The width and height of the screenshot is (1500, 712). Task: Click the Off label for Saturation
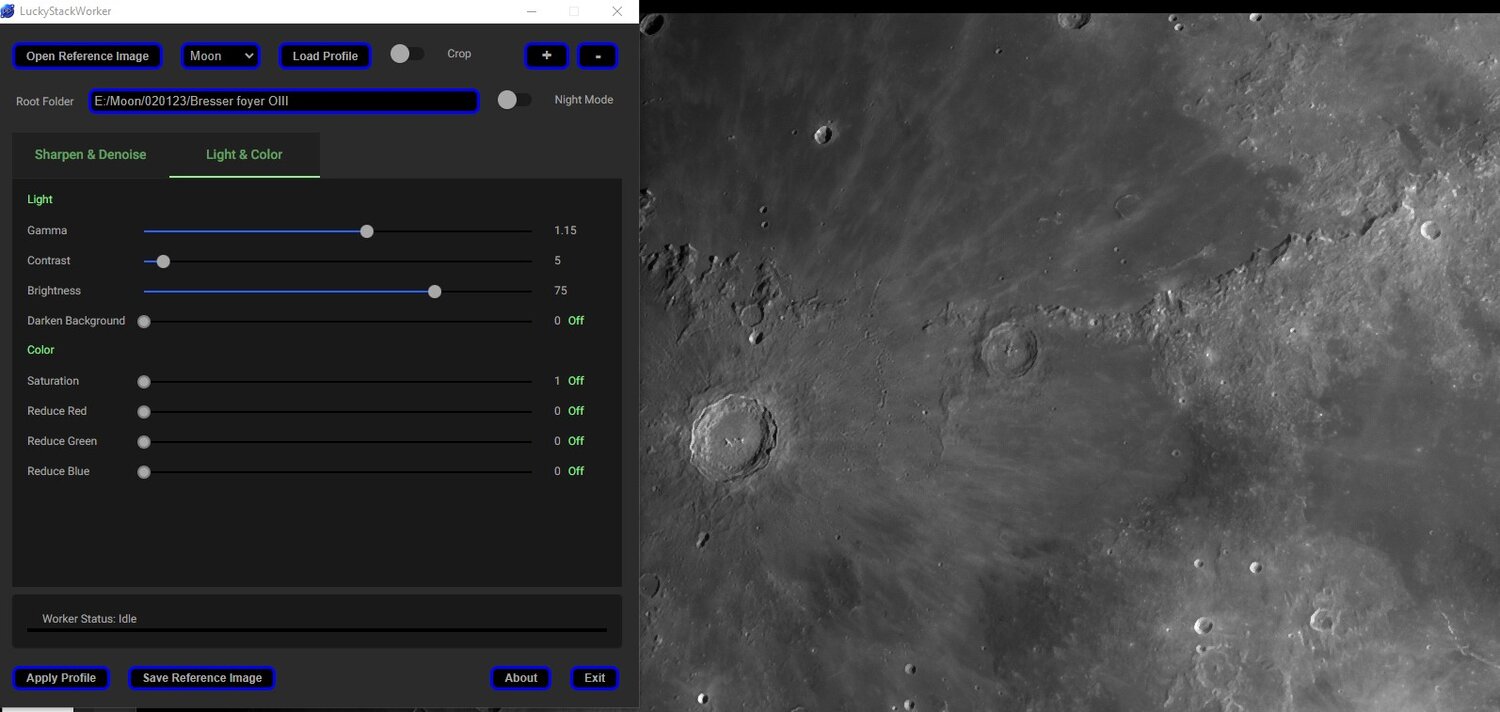(576, 381)
